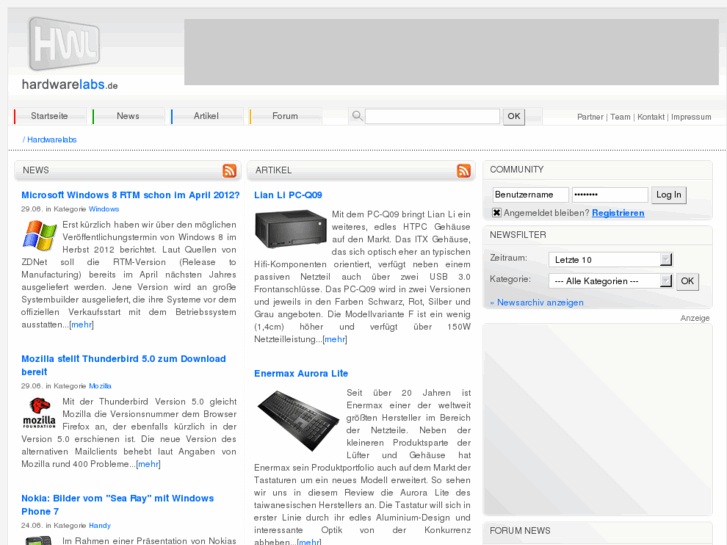Click mehr under Thunderbird news
Screen dimensions: 727x545
148,464
